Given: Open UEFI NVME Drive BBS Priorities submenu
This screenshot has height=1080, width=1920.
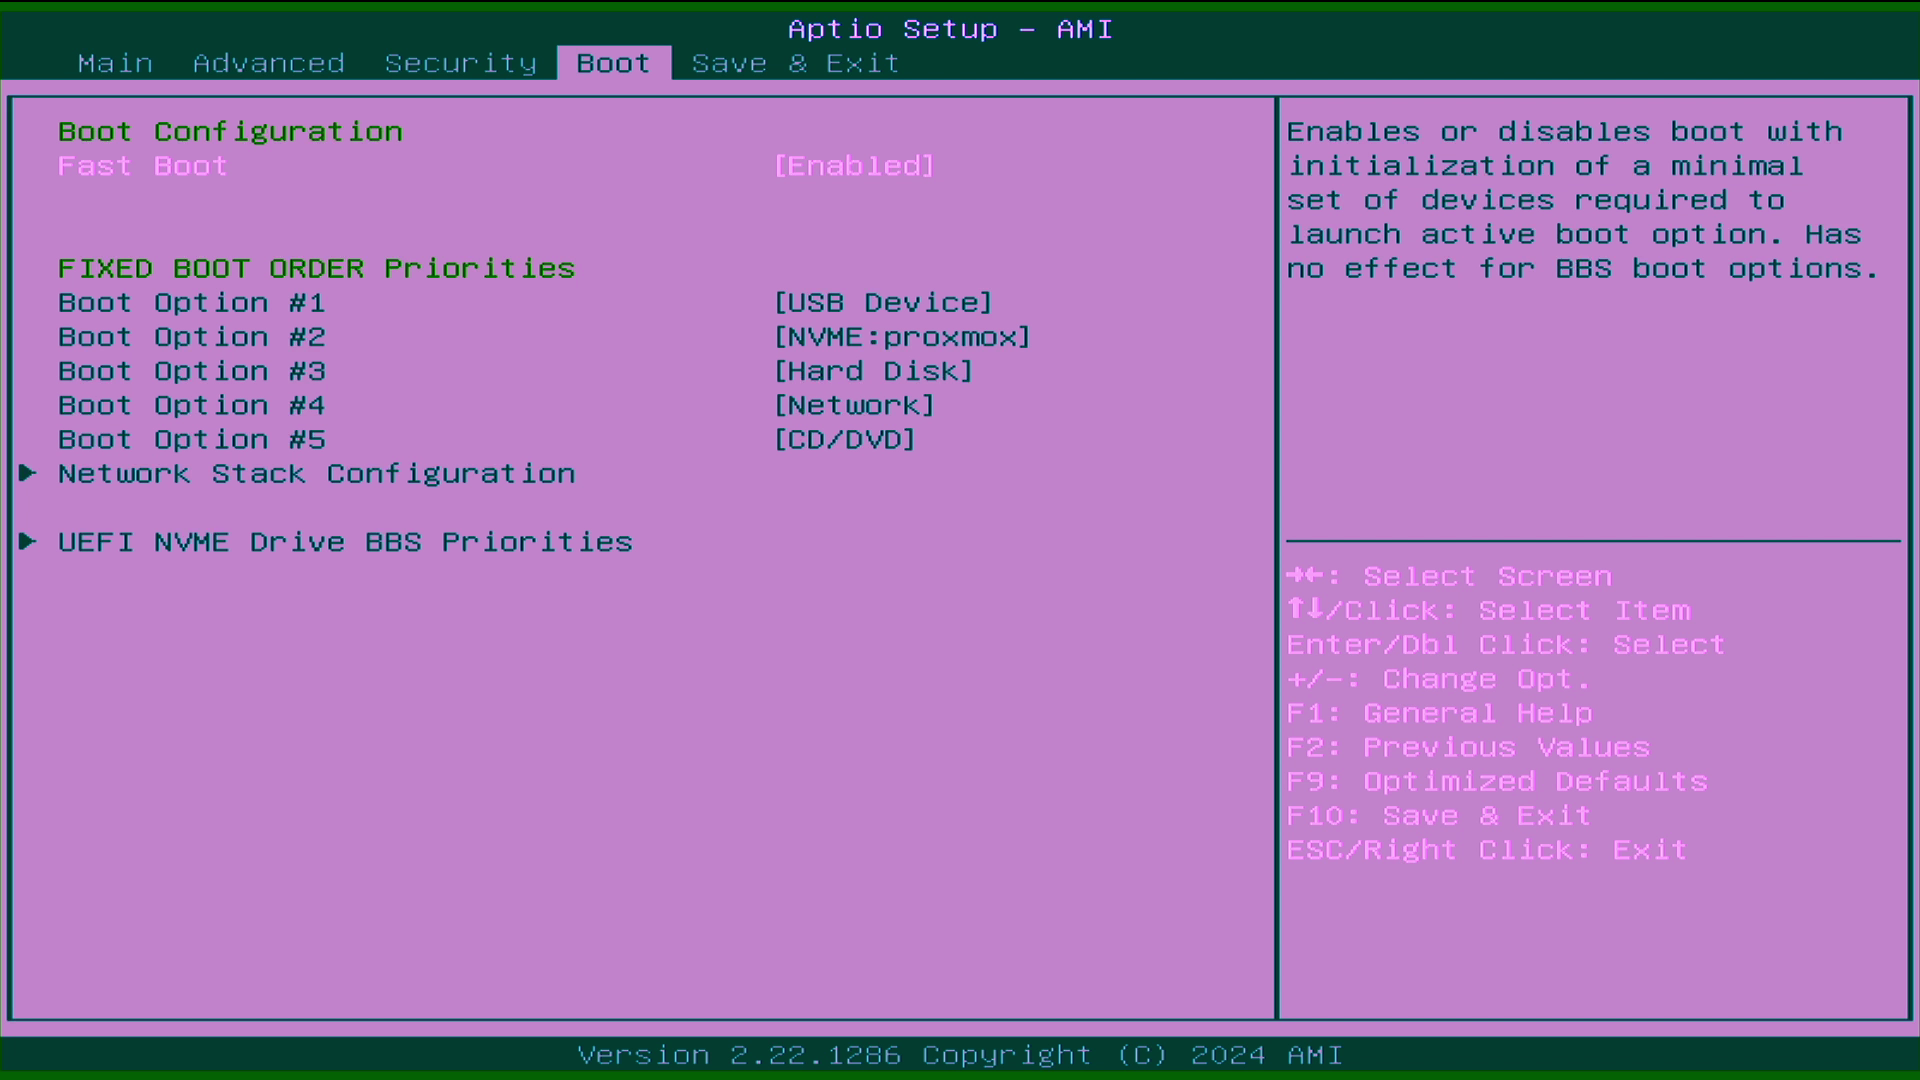Looking at the screenshot, I should [345, 542].
